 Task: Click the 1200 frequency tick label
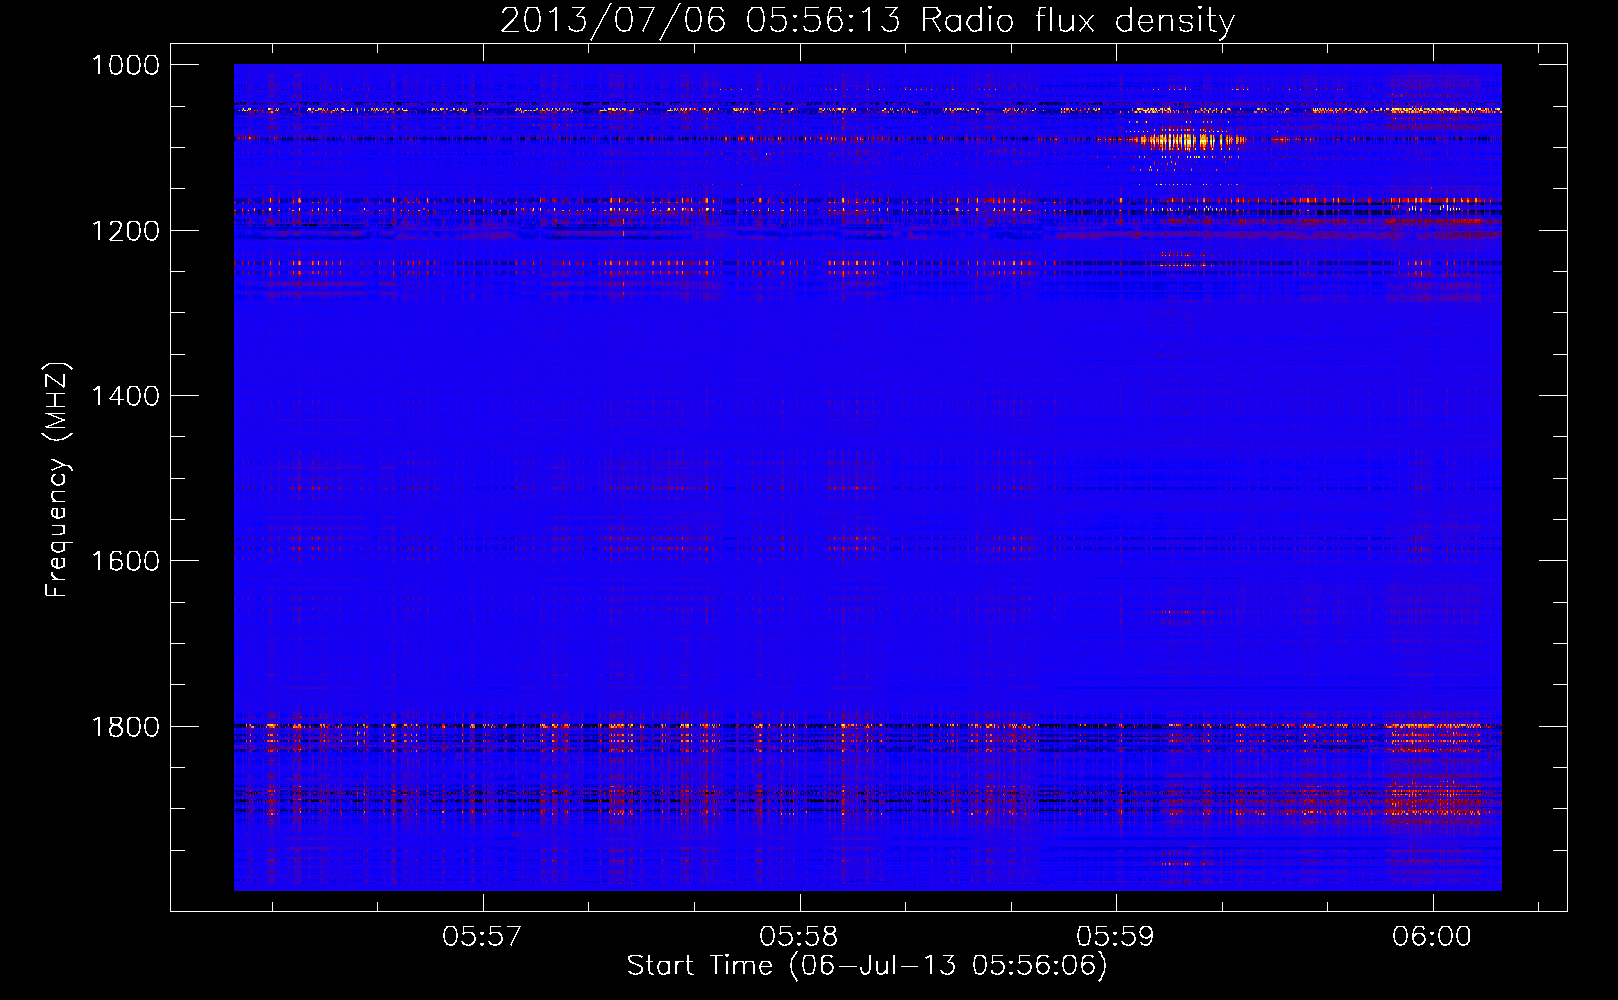point(126,230)
